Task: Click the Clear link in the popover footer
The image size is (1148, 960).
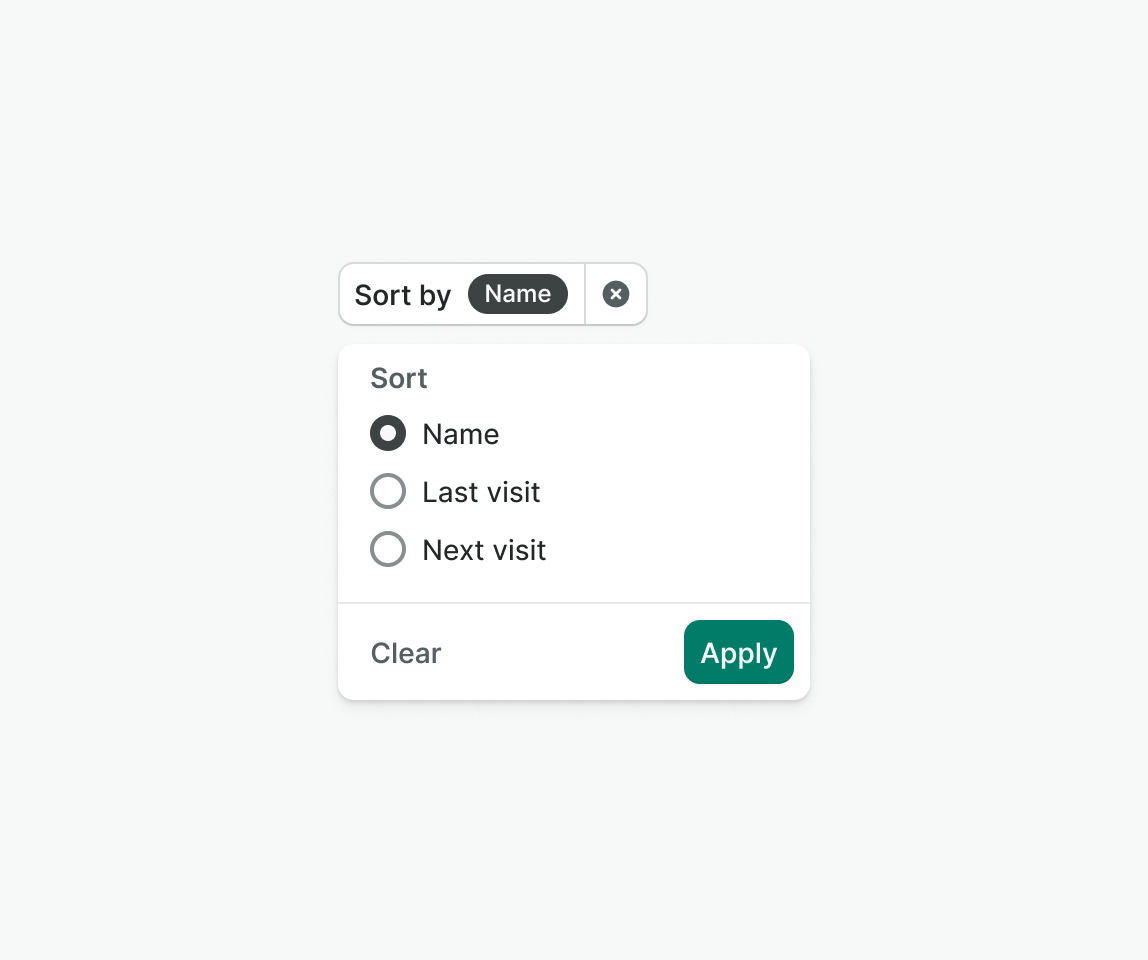Action: (x=406, y=653)
